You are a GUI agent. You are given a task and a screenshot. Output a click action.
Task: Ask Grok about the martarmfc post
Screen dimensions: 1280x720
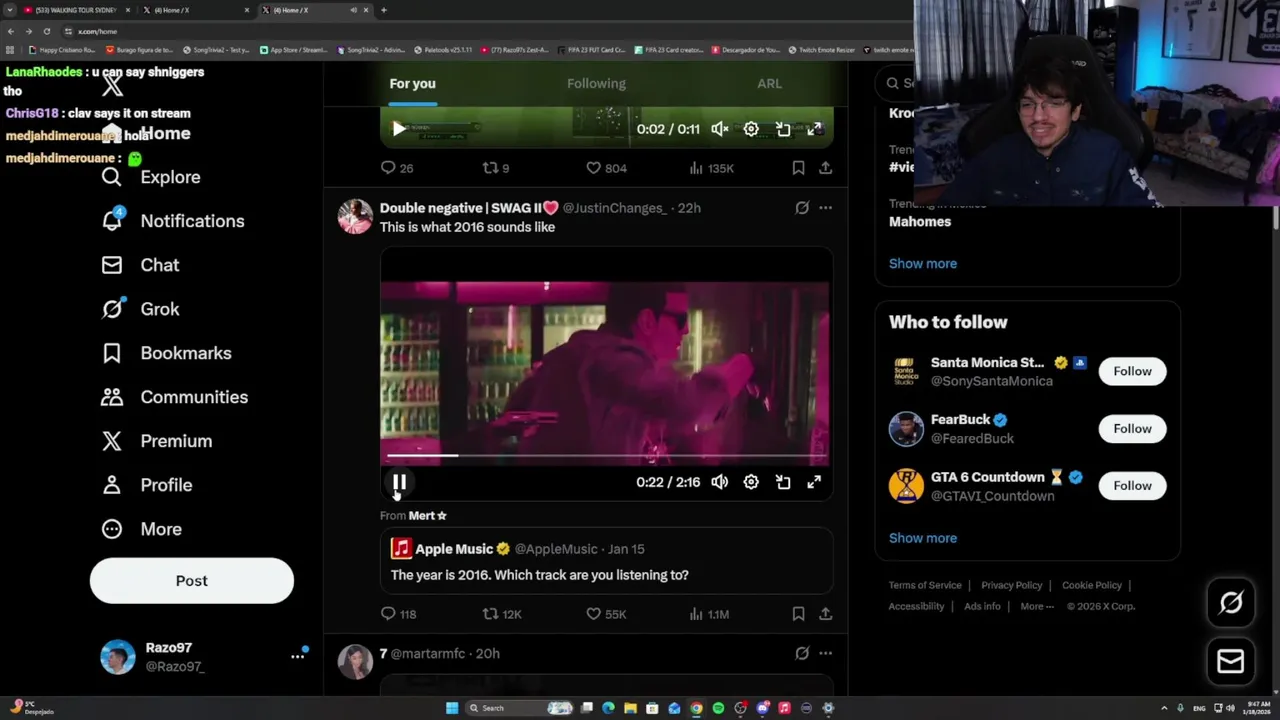[802, 653]
